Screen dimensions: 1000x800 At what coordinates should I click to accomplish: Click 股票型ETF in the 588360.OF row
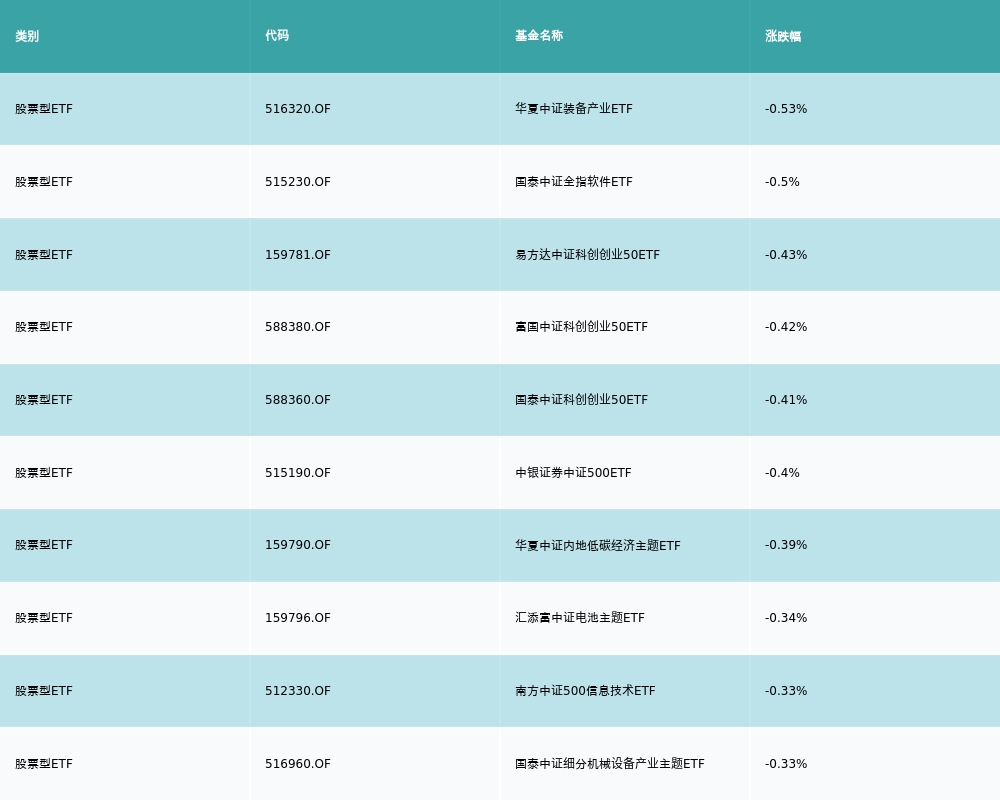(44, 400)
